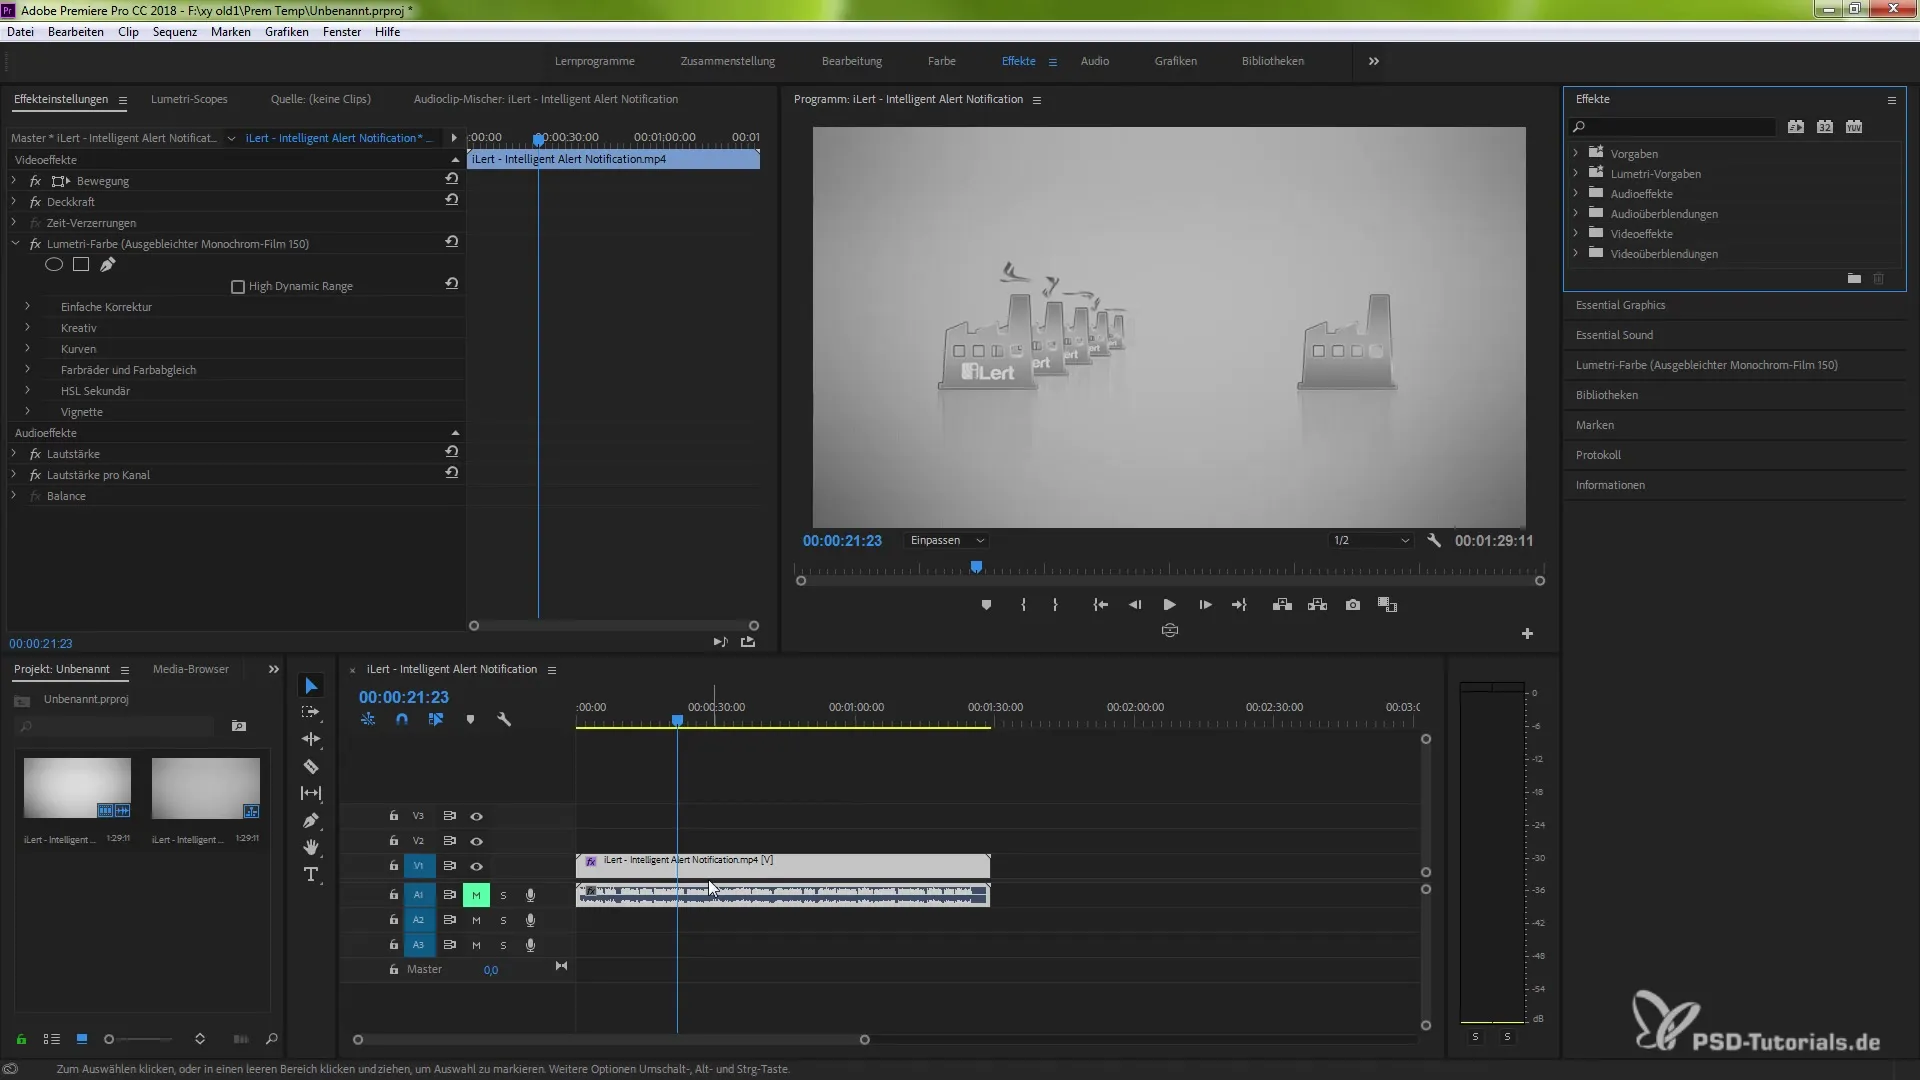Open Program monitor settings wrench
The height and width of the screenshot is (1080, 1920).
[1434, 540]
